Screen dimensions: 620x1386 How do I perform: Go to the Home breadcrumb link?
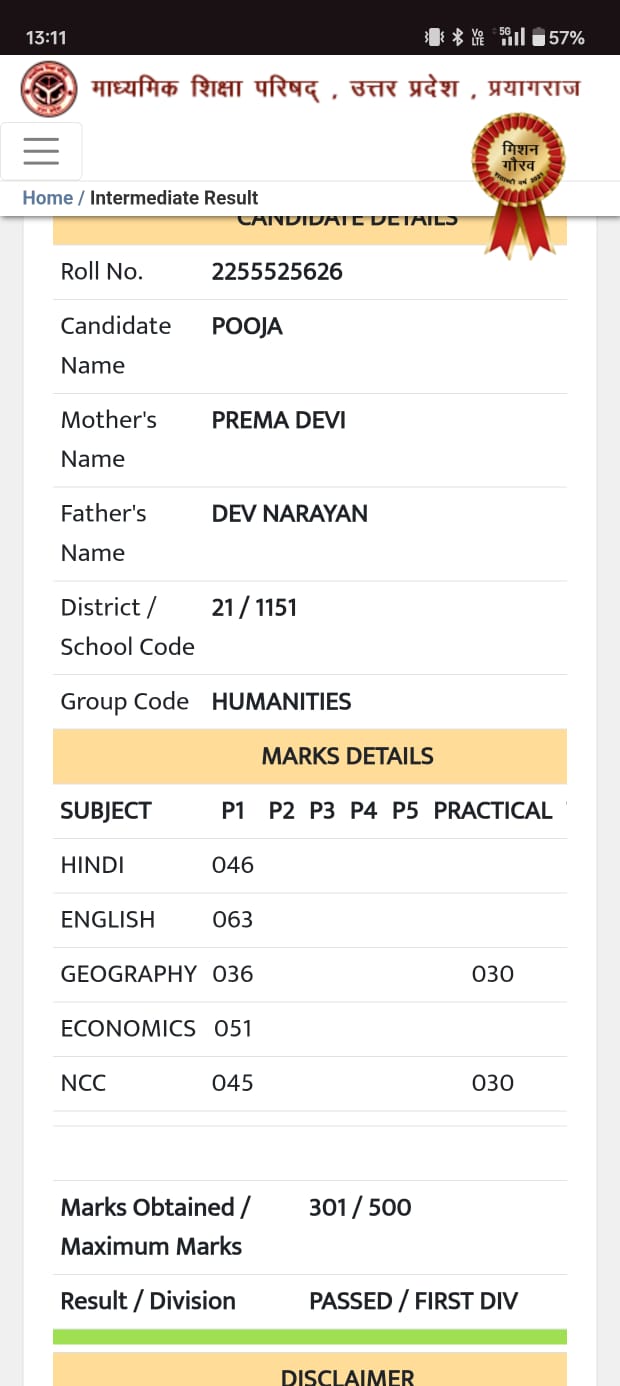coord(48,198)
